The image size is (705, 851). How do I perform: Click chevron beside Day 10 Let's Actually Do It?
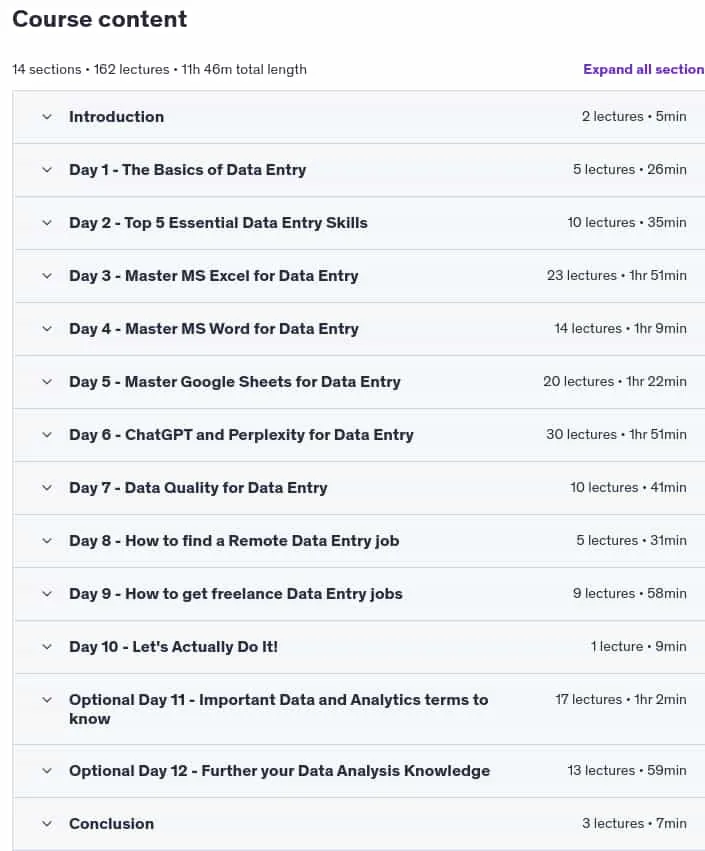pyautogui.click(x=47, y=647)
